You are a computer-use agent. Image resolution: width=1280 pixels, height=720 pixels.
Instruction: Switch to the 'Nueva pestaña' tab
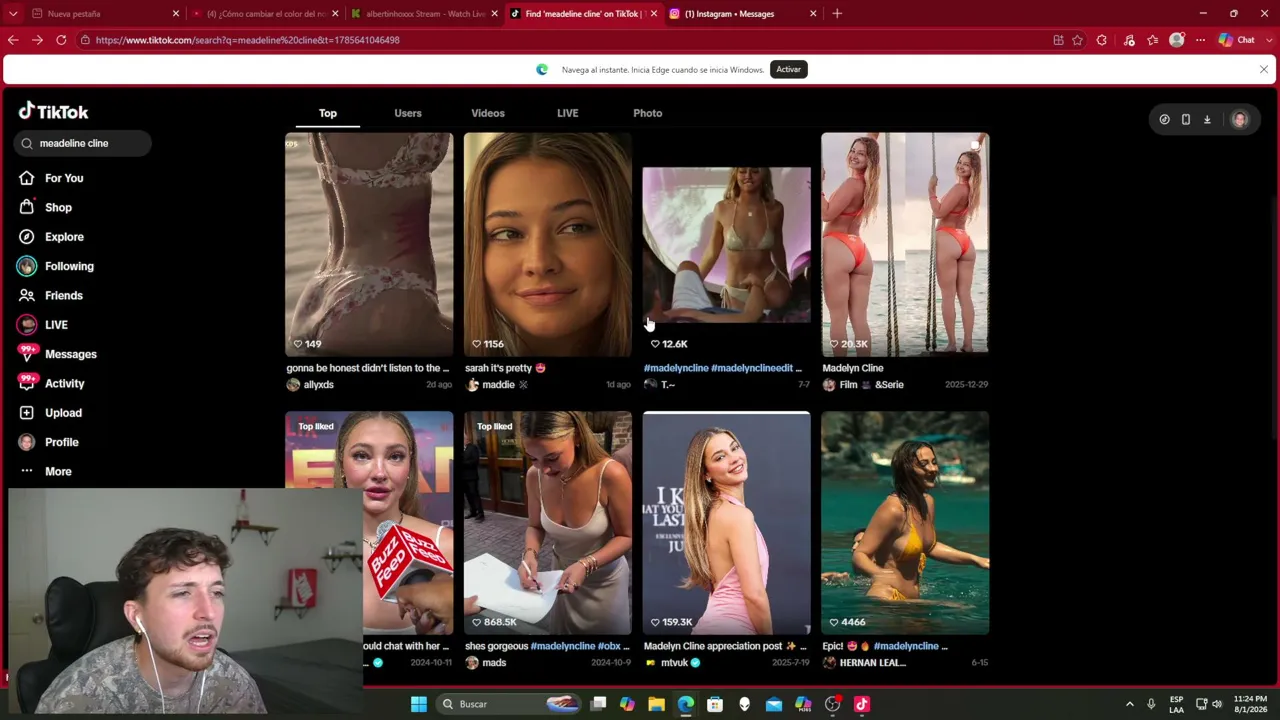click(103, 14)
